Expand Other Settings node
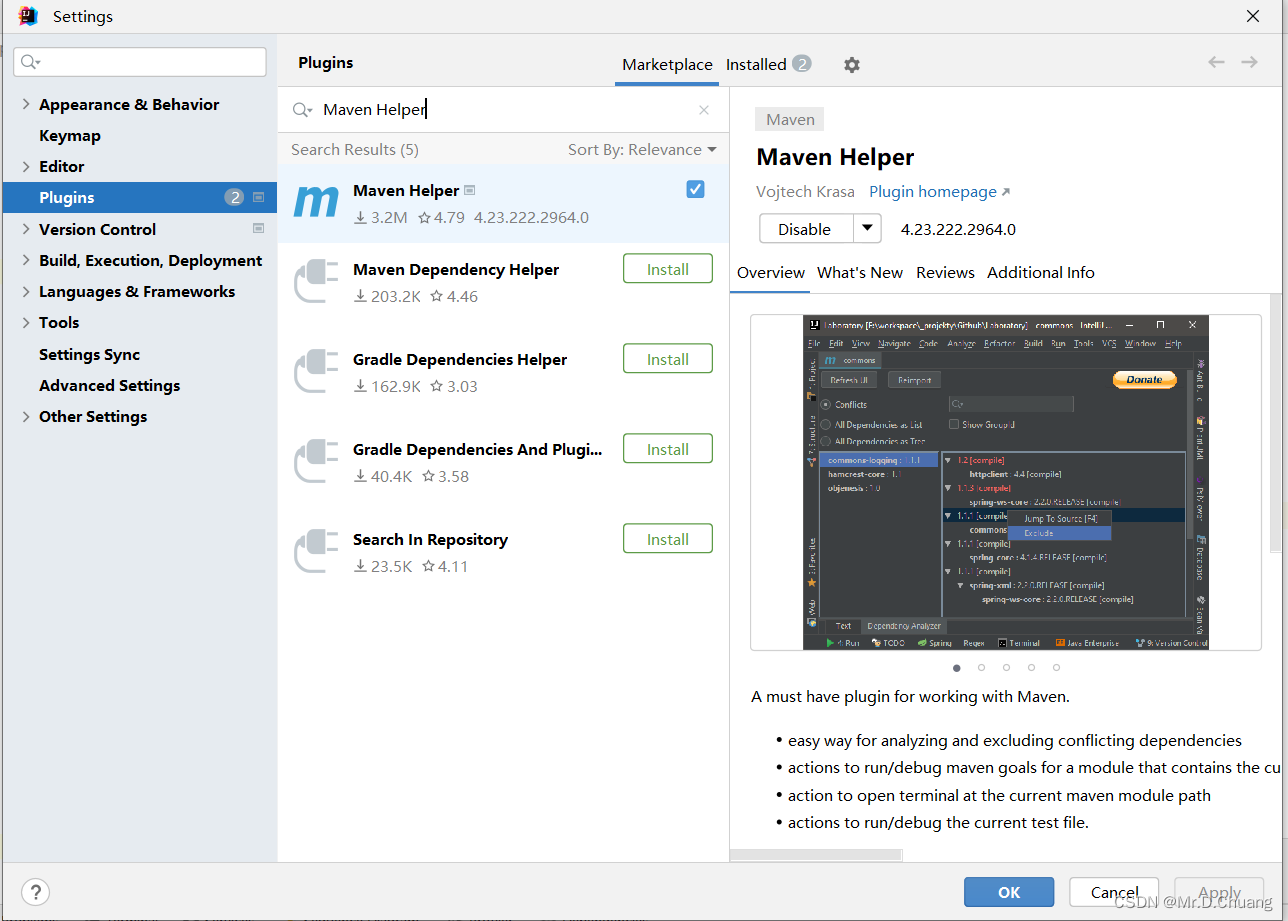 pyautogui.click(x=26, y=416)
